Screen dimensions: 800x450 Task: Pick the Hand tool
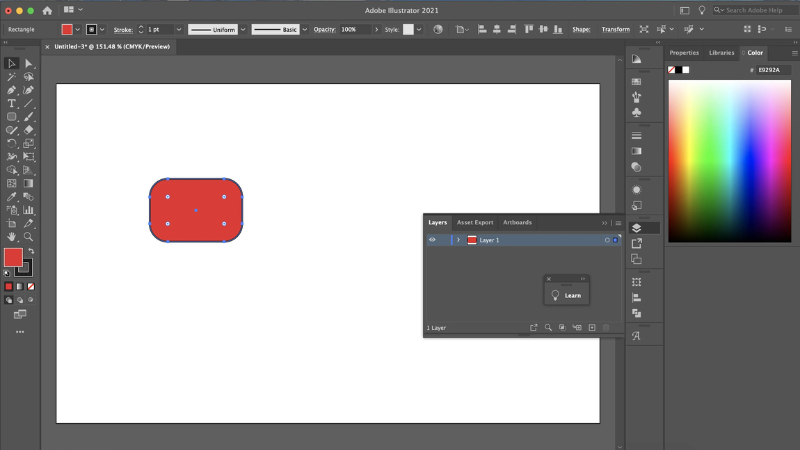point(12,237)
